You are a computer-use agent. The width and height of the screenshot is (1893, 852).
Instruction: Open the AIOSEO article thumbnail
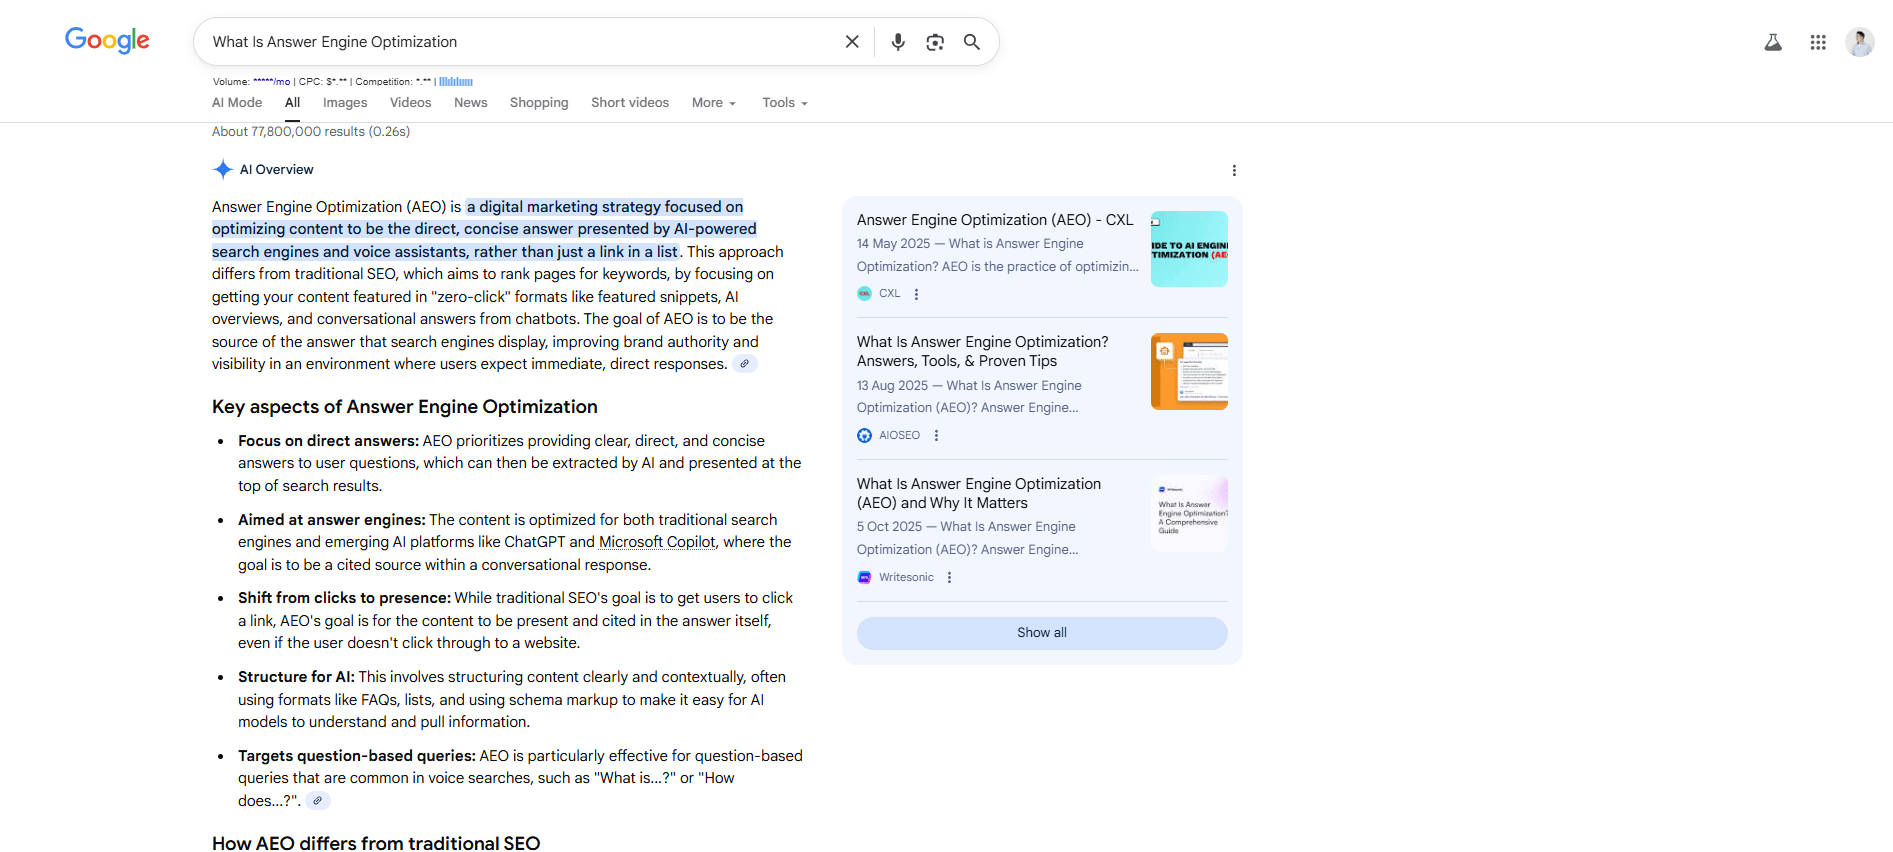point(1189,371)
